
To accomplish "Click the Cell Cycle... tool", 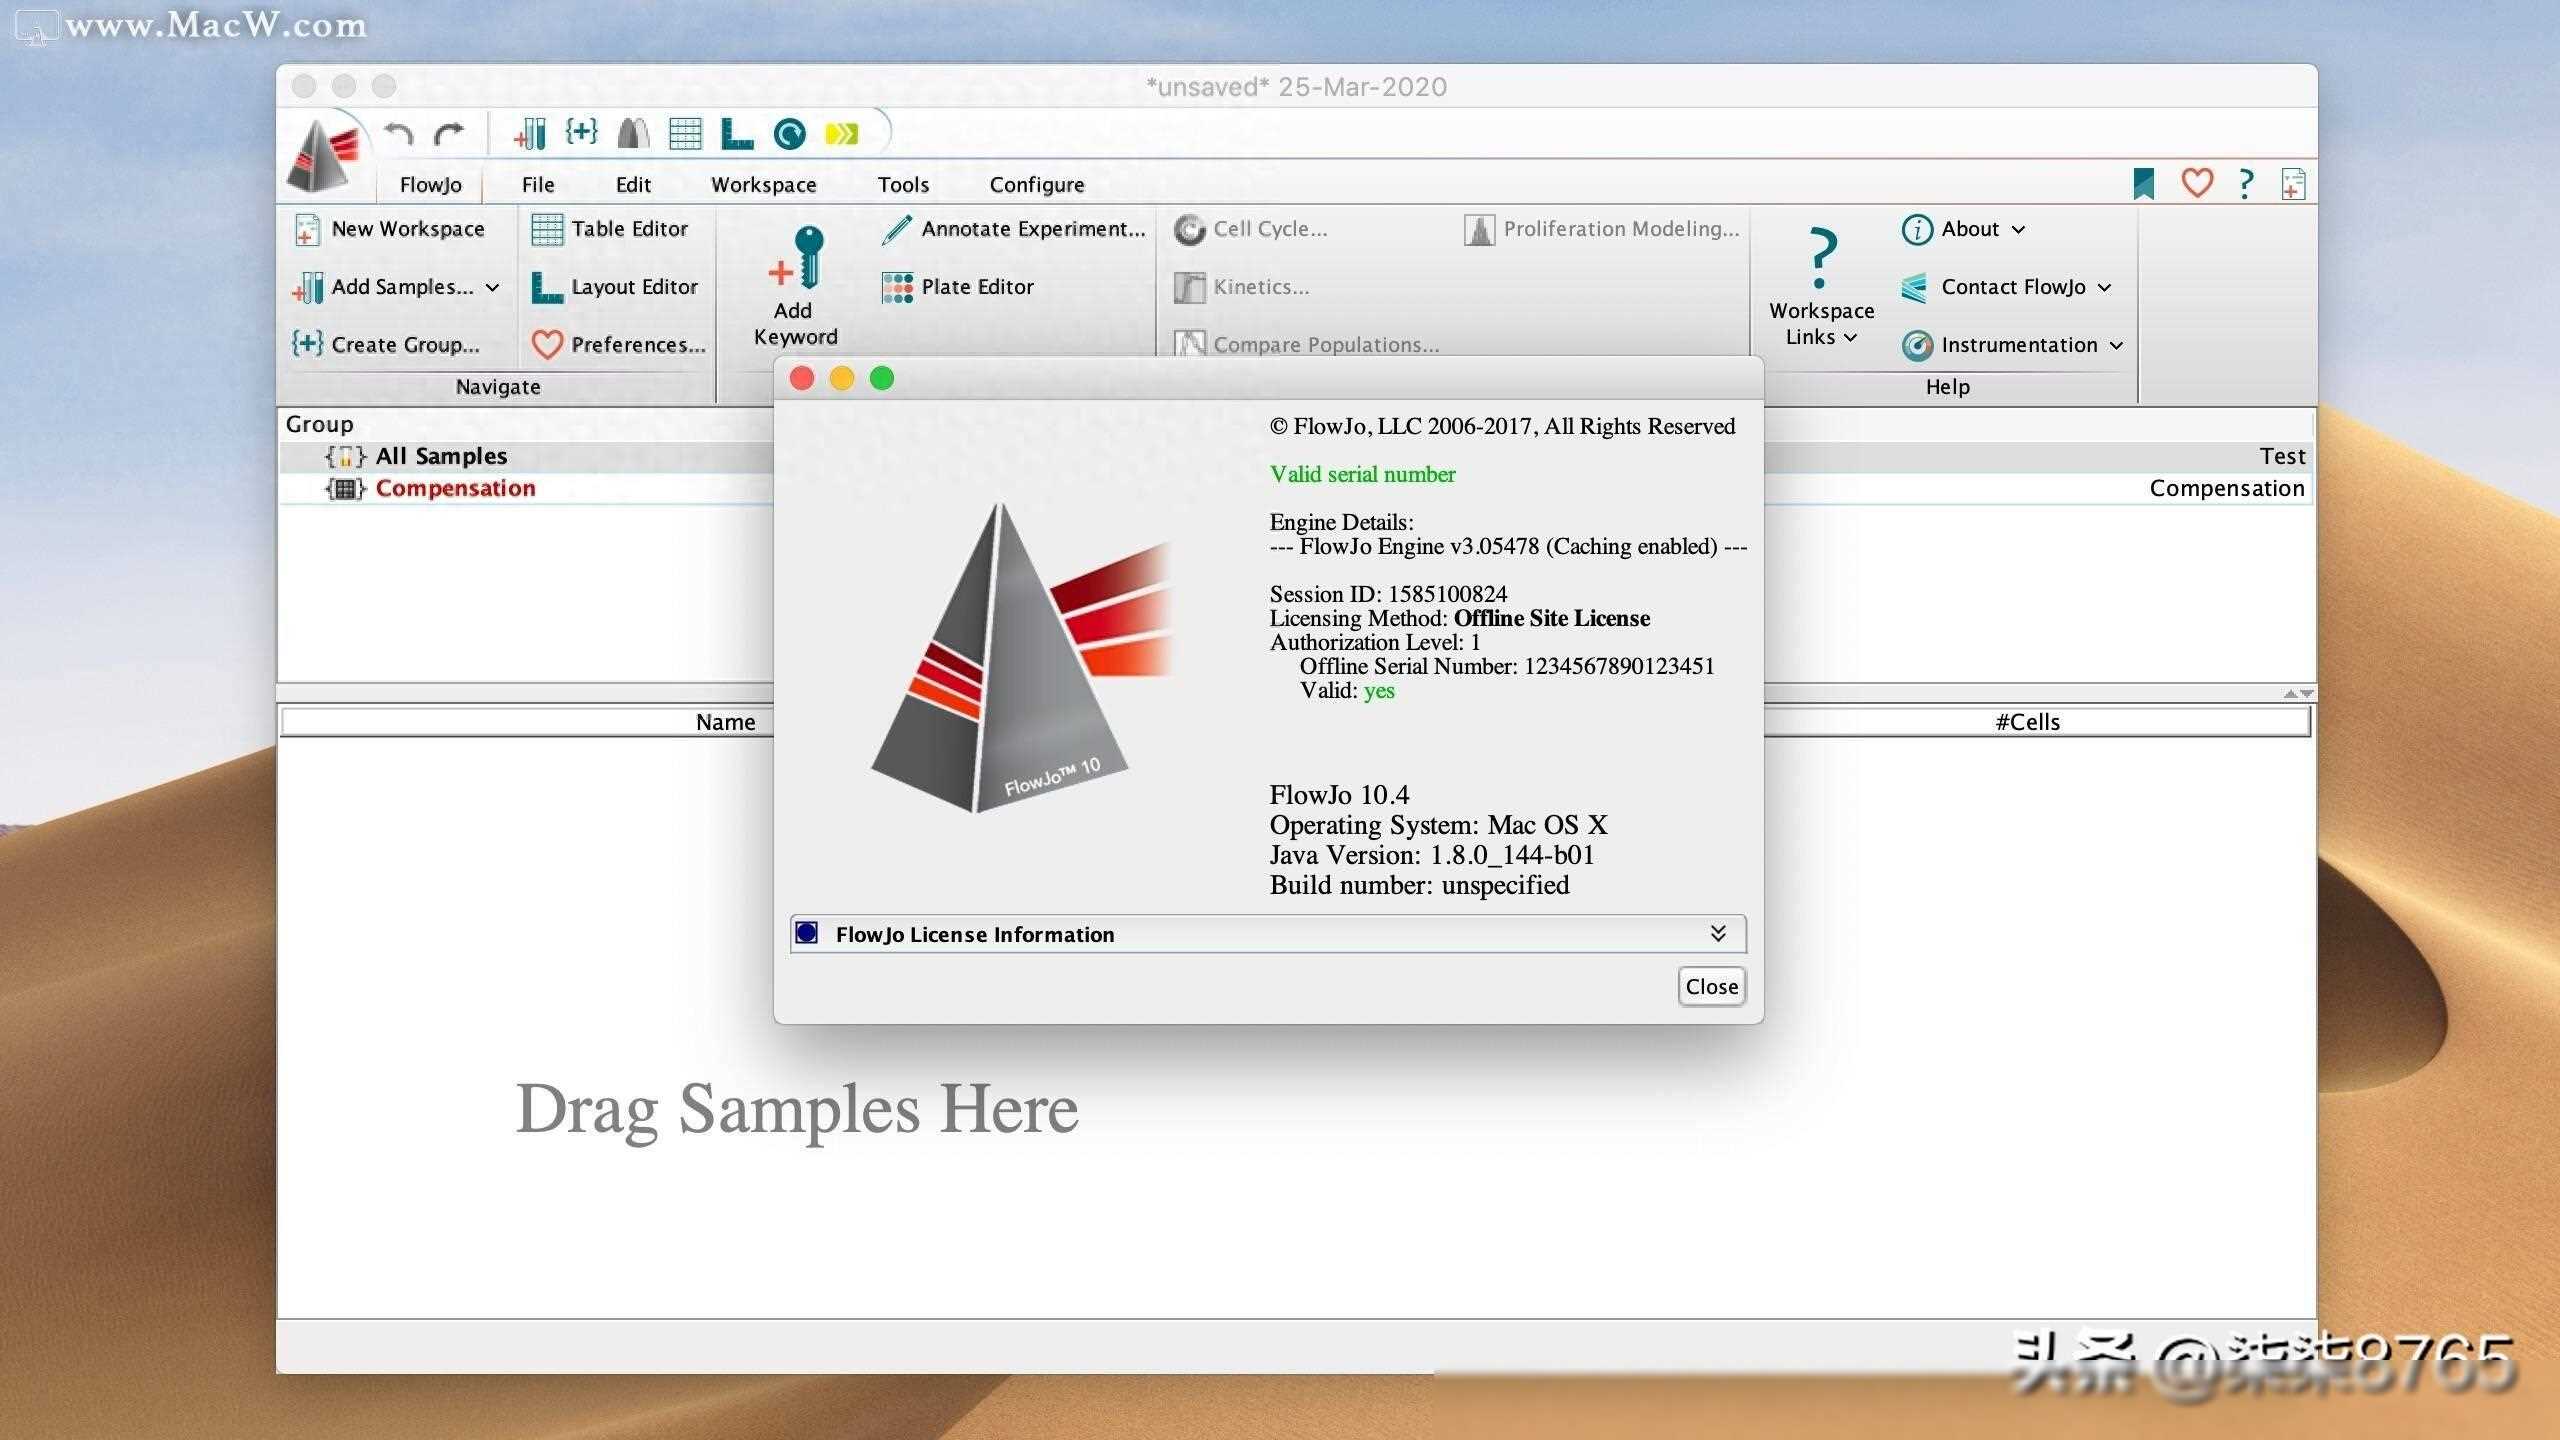I will click(1250, 229).
